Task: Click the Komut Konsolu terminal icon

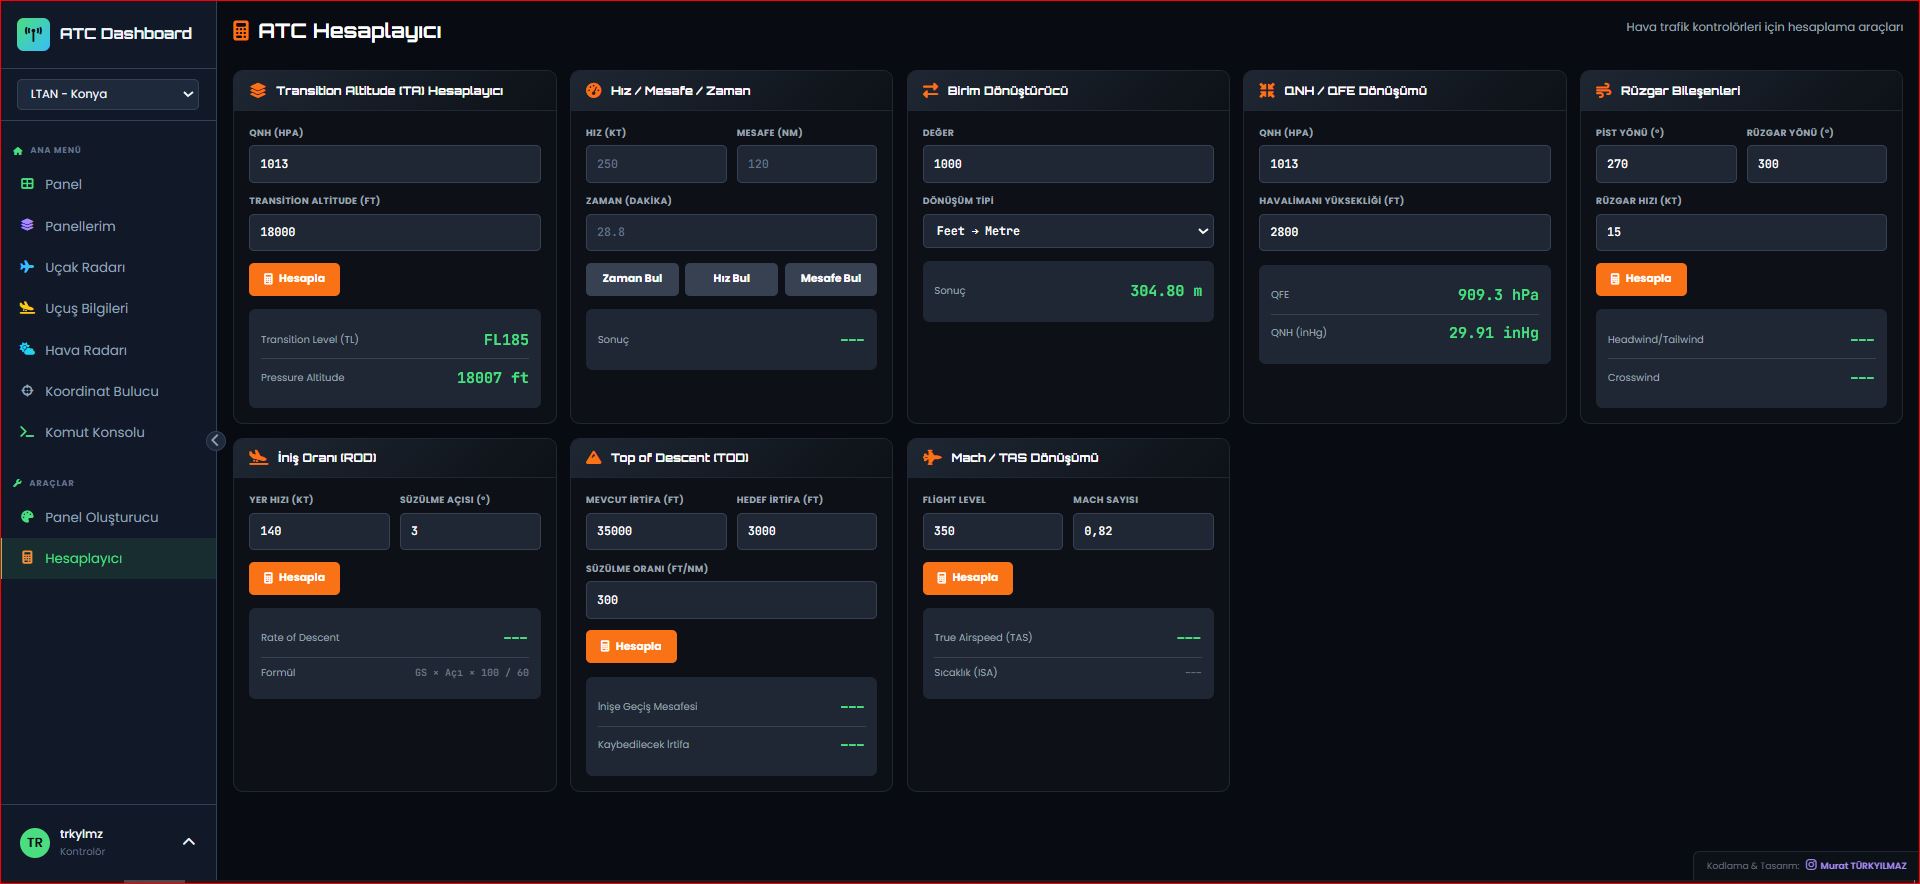Action: (27, 432)
